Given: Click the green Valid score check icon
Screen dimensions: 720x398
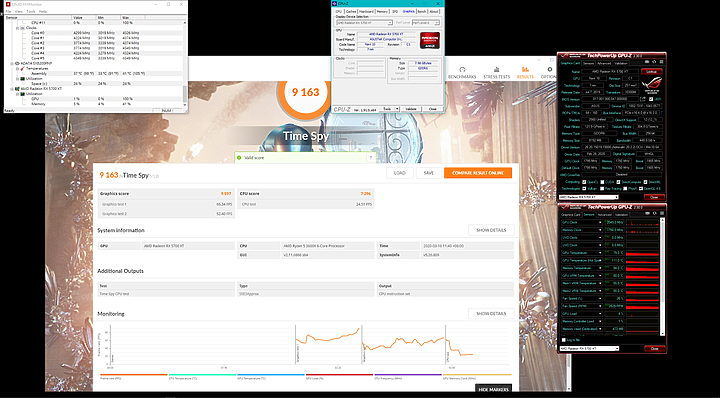Looking at the screenshot, I should (239, 158).
